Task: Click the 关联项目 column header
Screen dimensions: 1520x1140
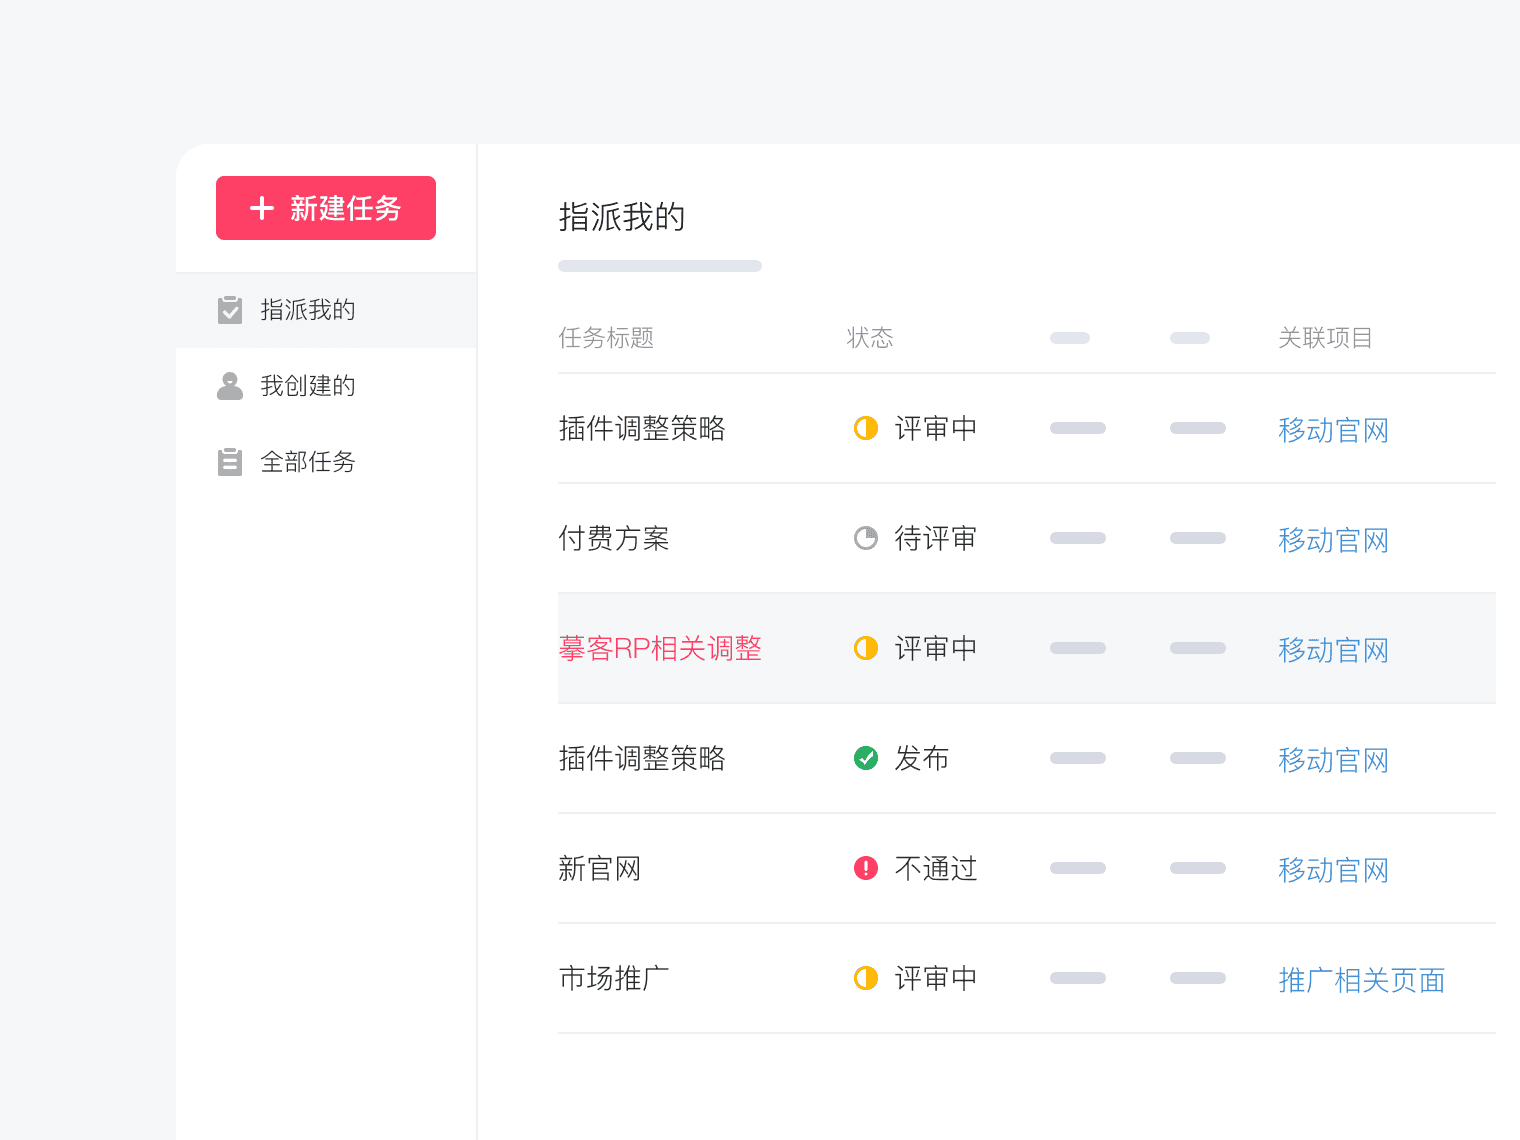Action: pos(1325,338)
